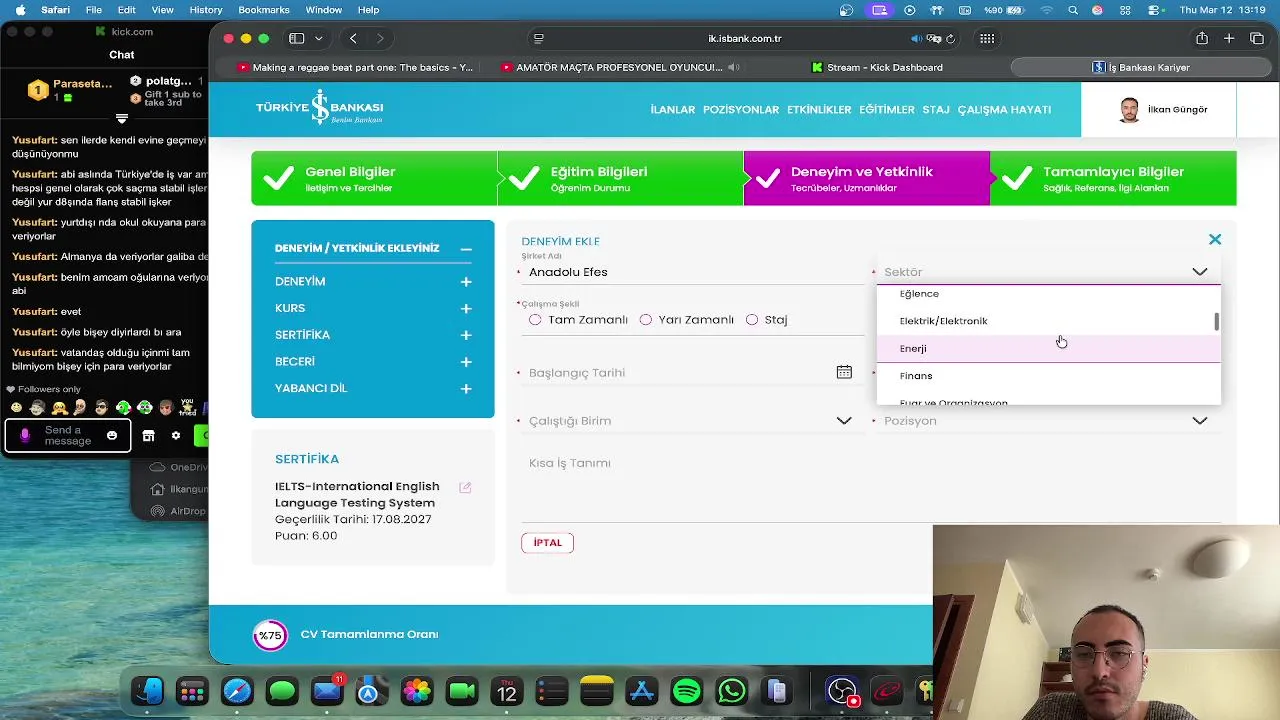Image resolution: width=1280 pixels, height=720 pixels.
Task: Open the Safari start page grid icon
Action: pos(987,39)
